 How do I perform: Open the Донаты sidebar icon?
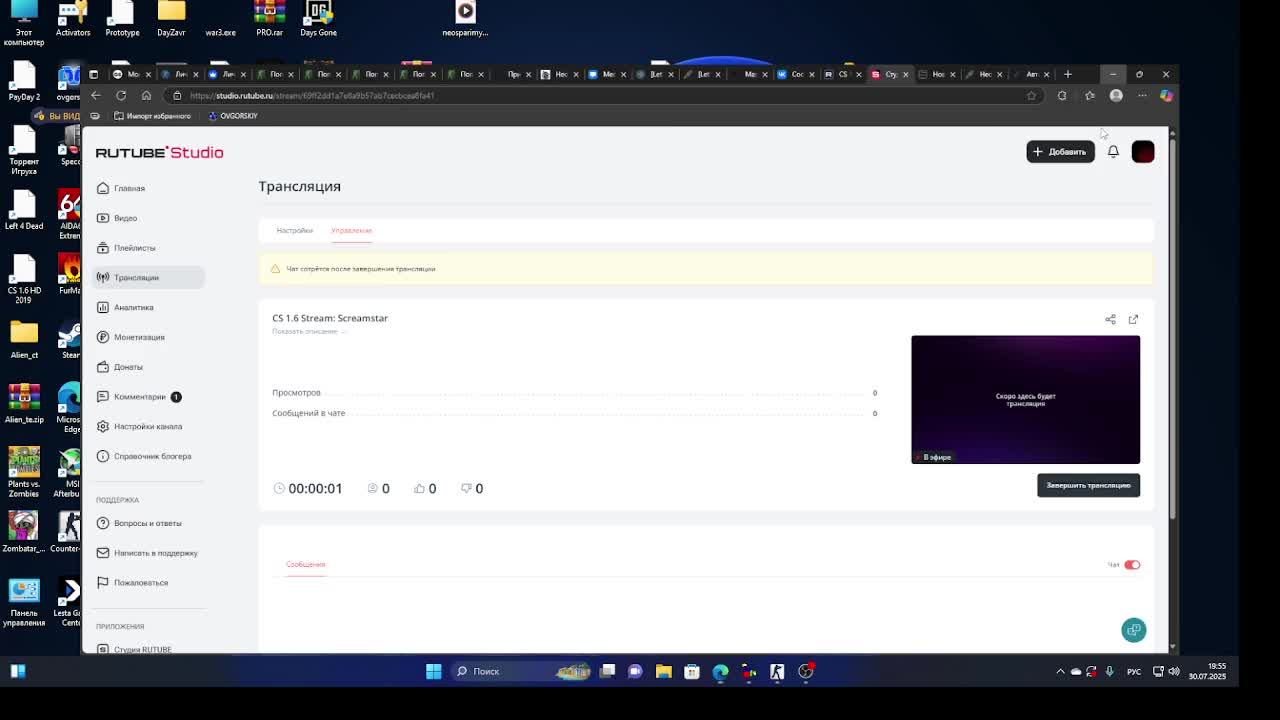(103, 367)
